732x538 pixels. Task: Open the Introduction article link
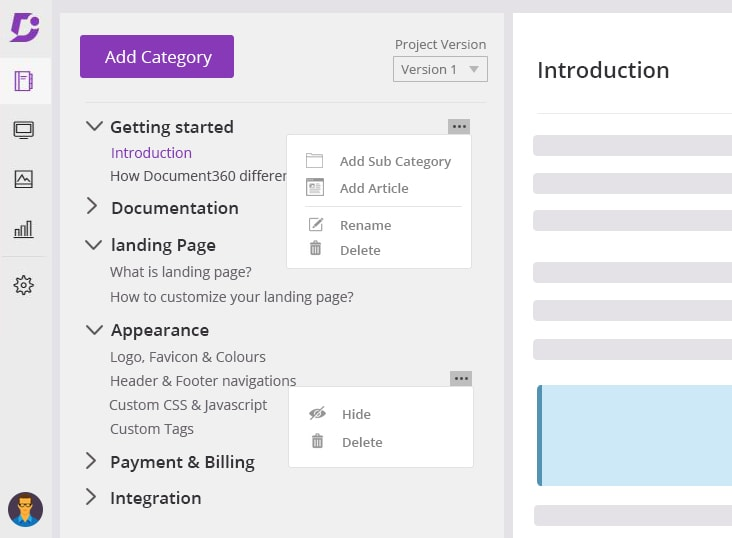[151, 153]
